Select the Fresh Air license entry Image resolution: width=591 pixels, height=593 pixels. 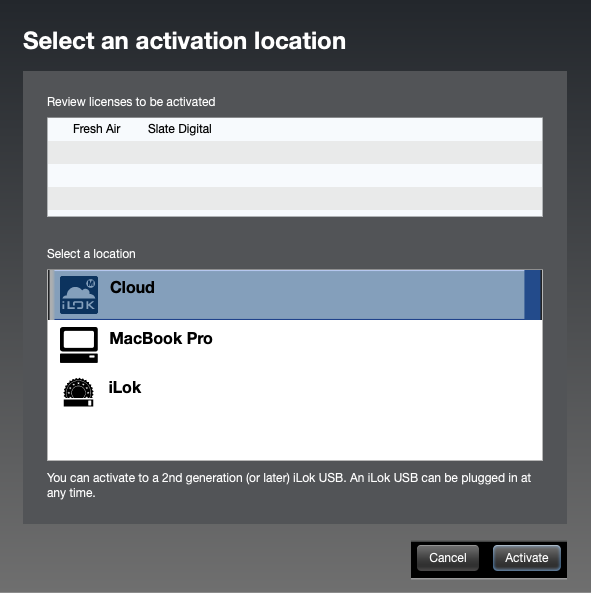96,129
